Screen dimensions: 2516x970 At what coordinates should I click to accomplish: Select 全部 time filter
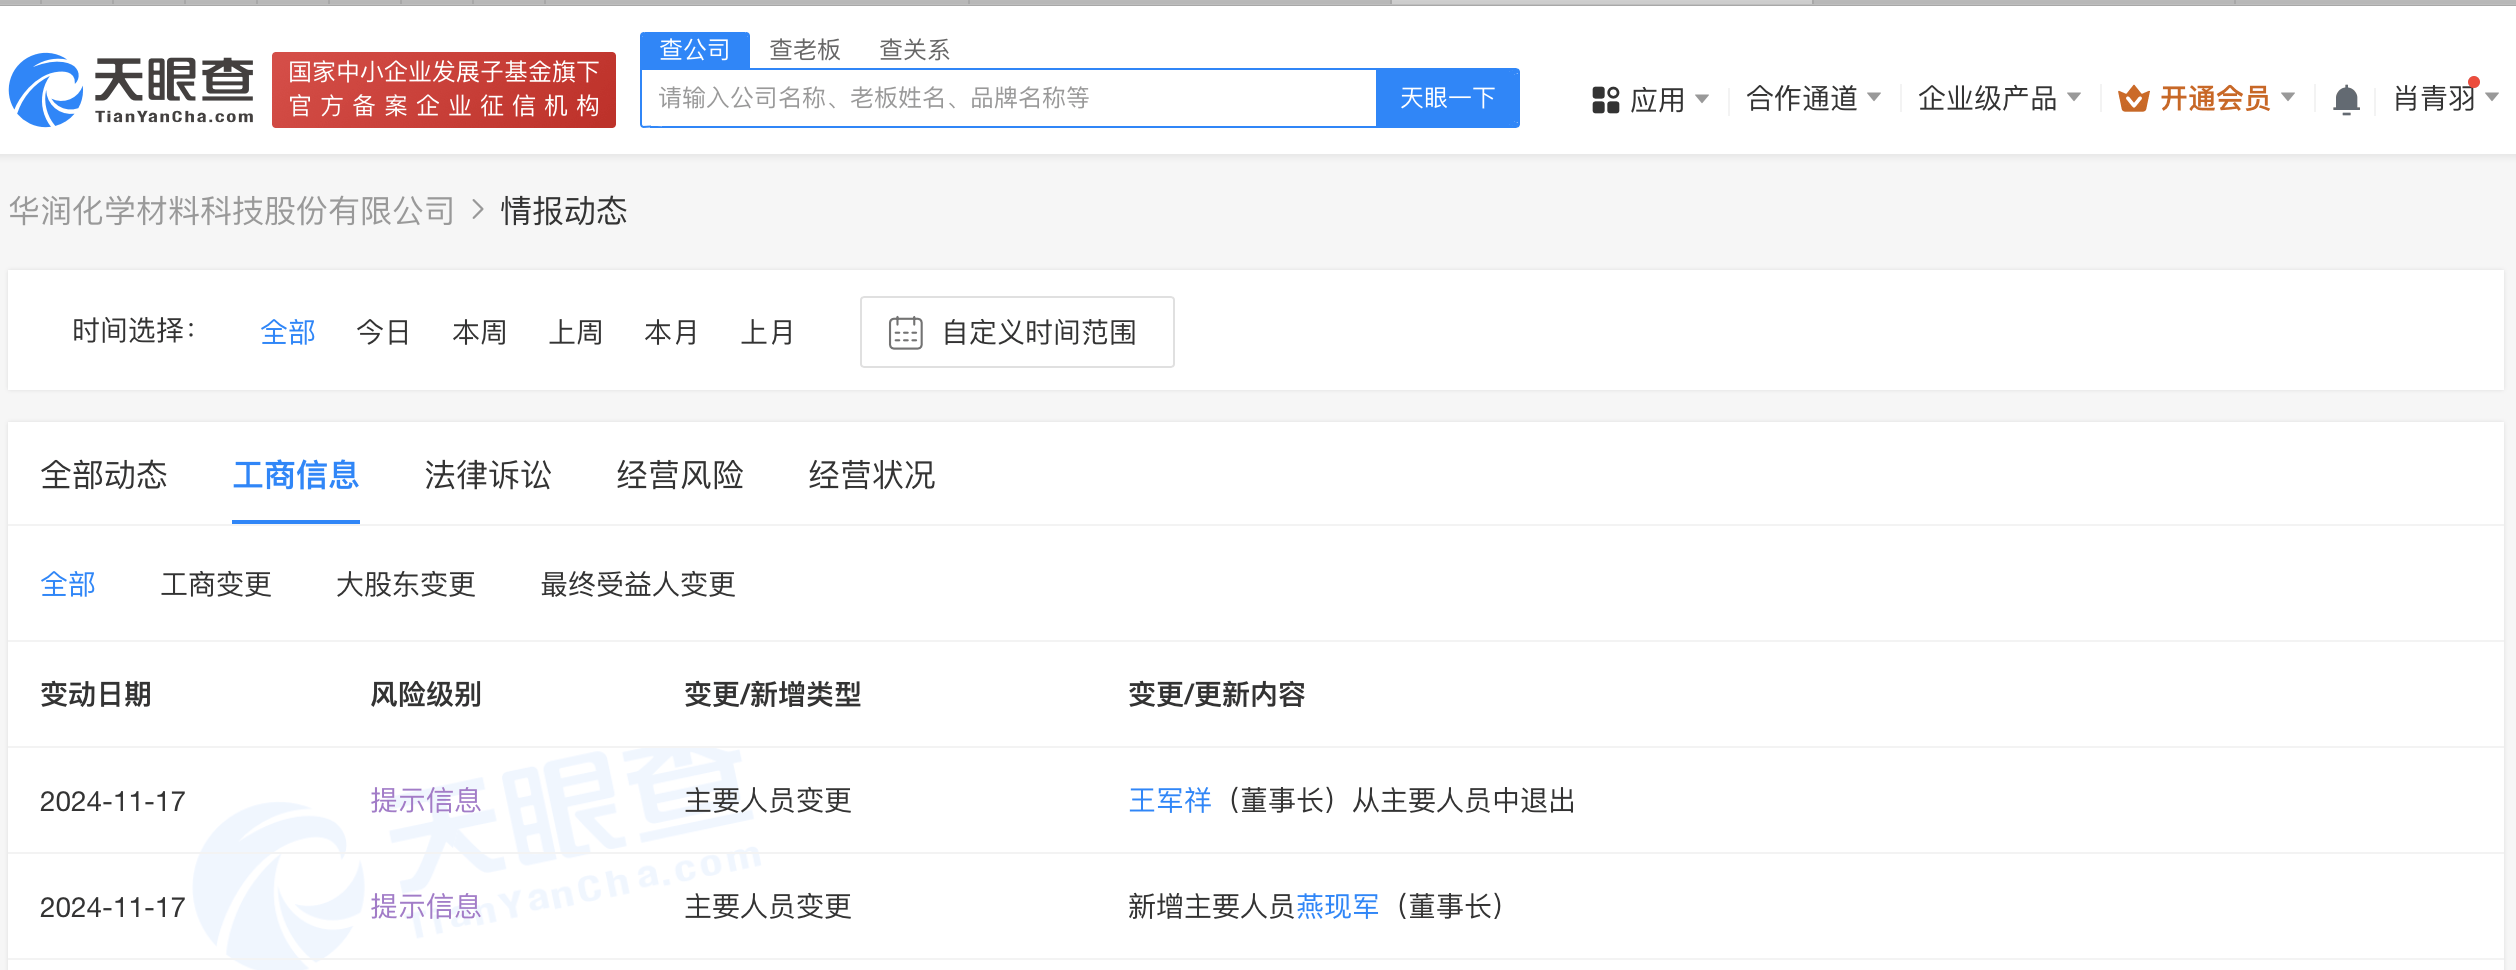288,332
